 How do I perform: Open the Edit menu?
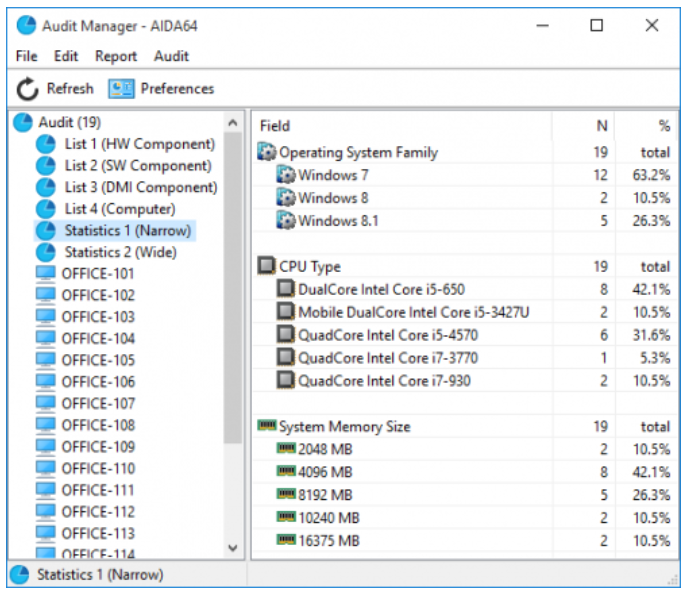[x=66, y=56]
